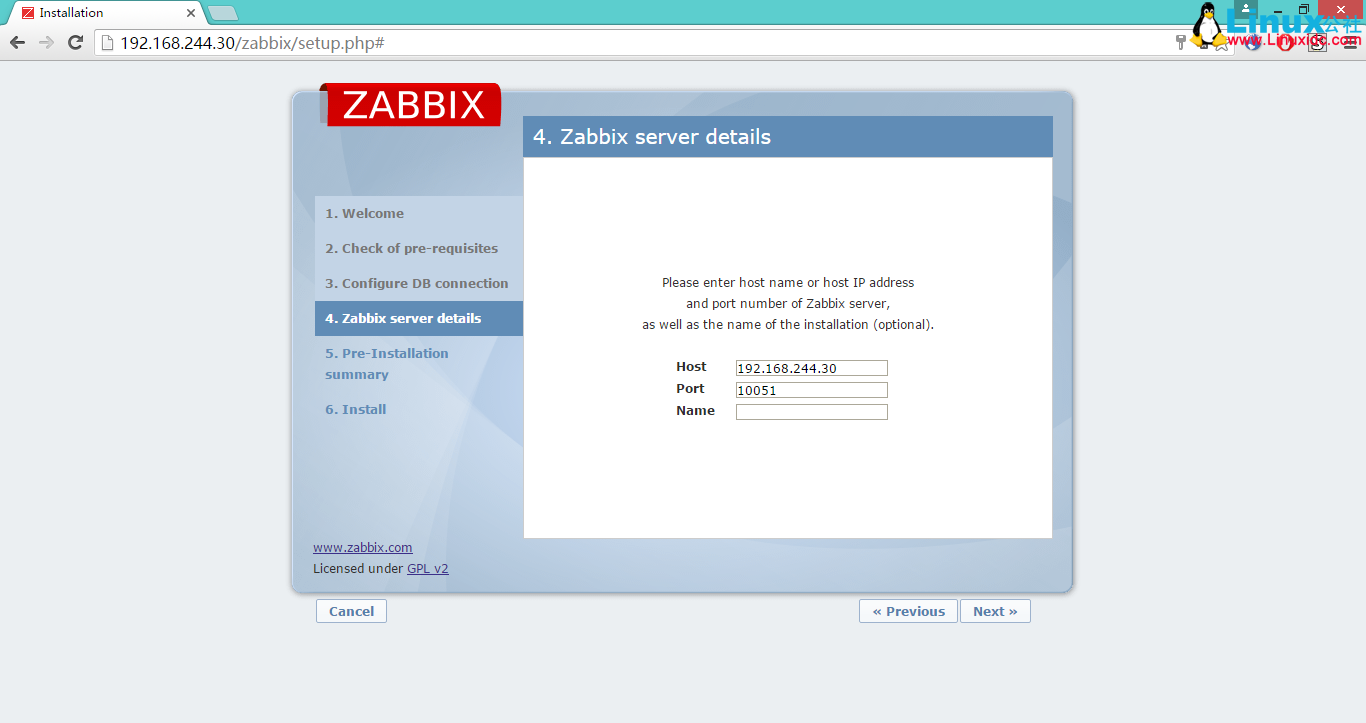This screenshot has width=1366, height=723.
Task: Click the globe extension icon in toolbar
Action: [x=1253, y=42]
